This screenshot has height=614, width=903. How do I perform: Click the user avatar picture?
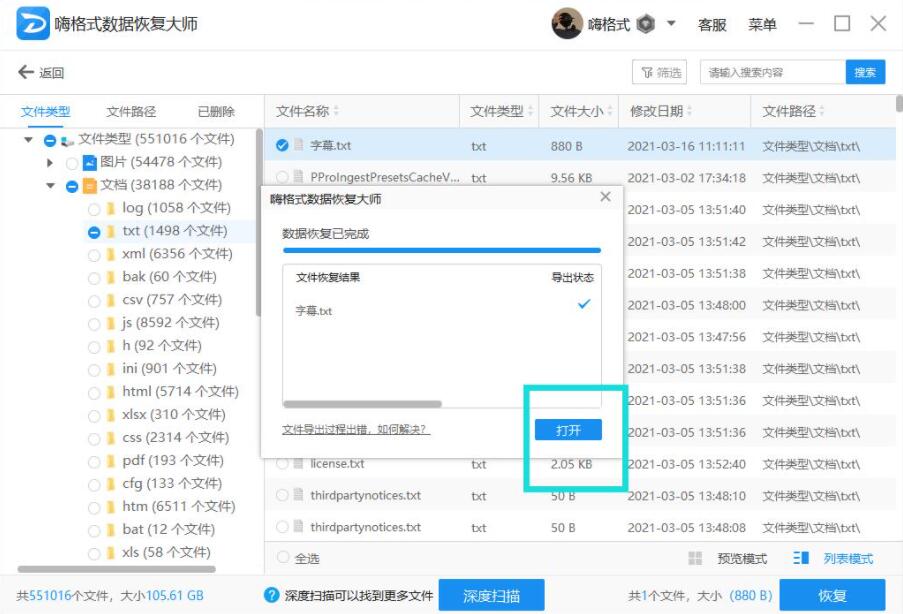pyautogui.click(x=567, y=24)
